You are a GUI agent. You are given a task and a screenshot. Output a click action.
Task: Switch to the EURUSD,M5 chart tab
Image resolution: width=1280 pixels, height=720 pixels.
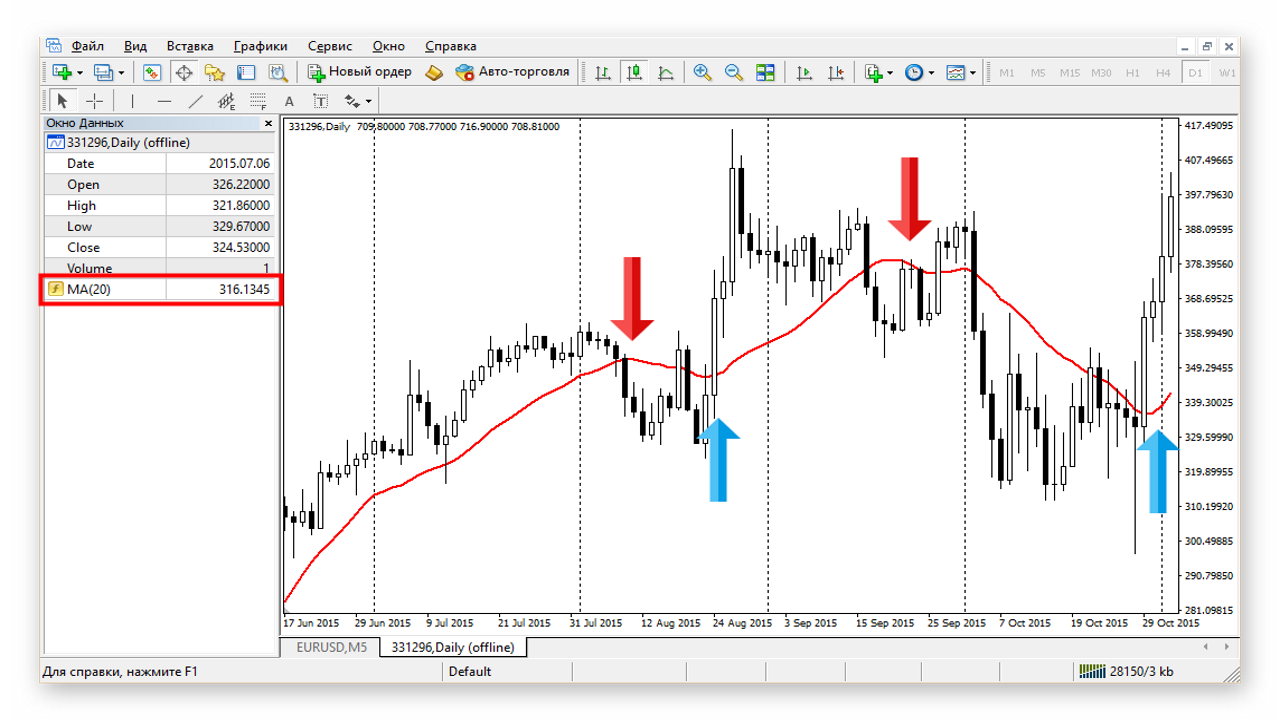pos(331,647)
